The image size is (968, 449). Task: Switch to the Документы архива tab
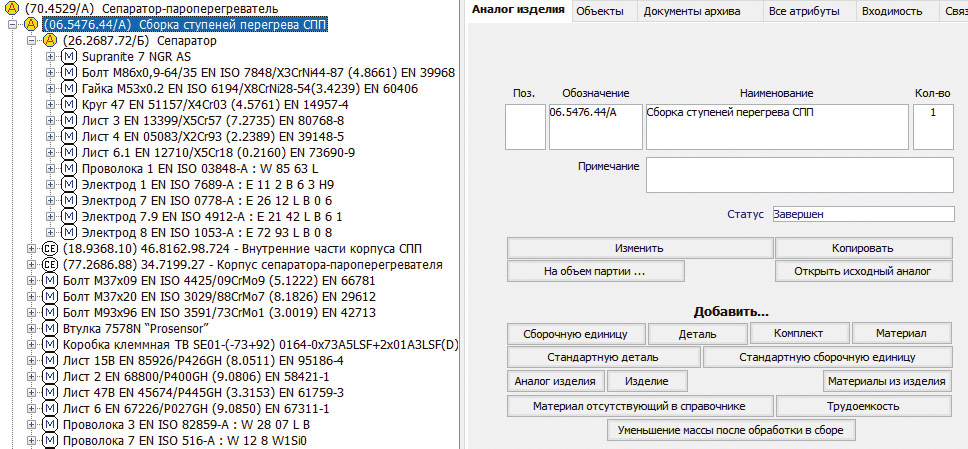[692, 12]
